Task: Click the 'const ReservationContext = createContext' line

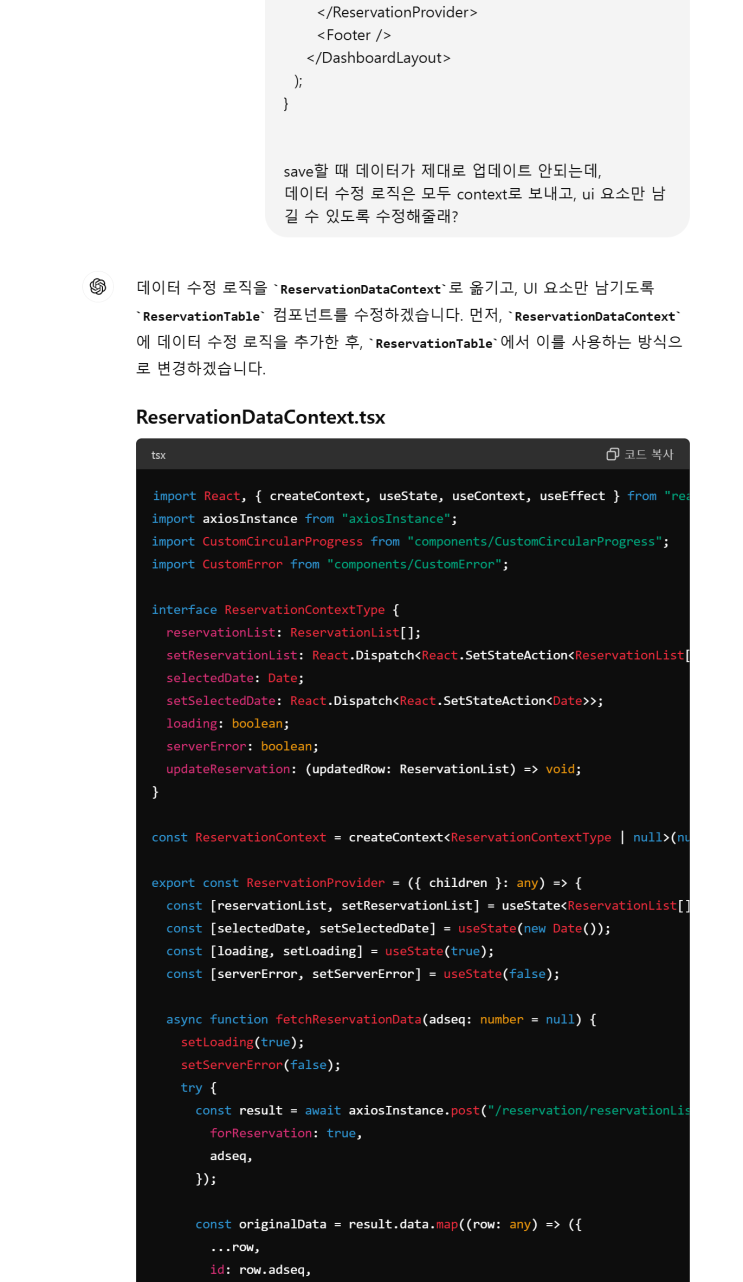Action: point(420,838)
